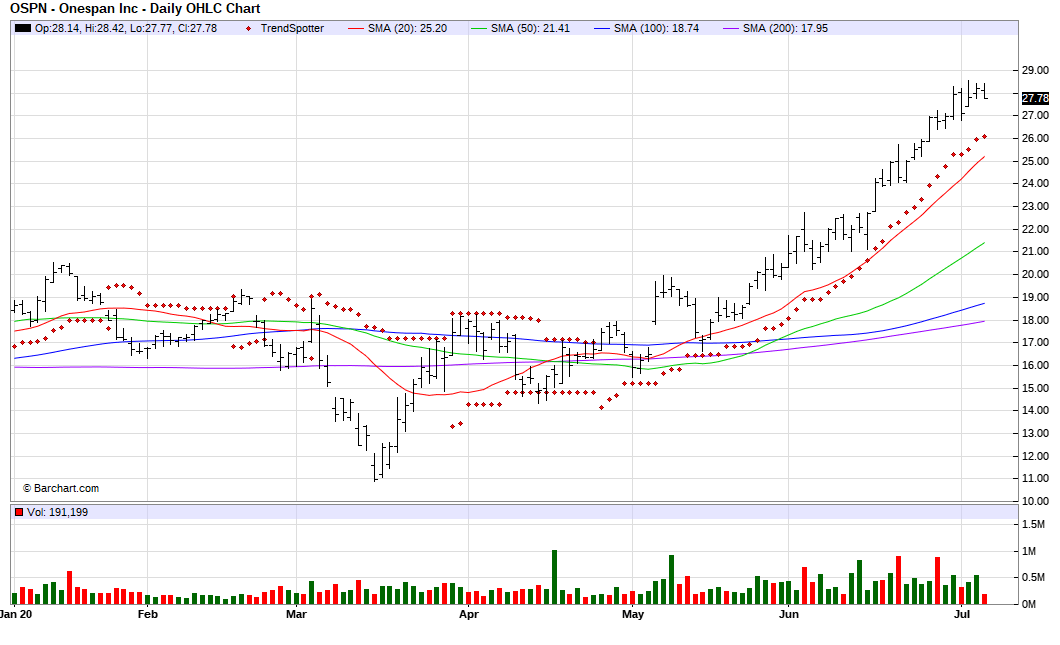Click the black OHLC legend swatch
Image resolution: width=1060 pixels, height=645 pixels.
(x=23, y=28)
